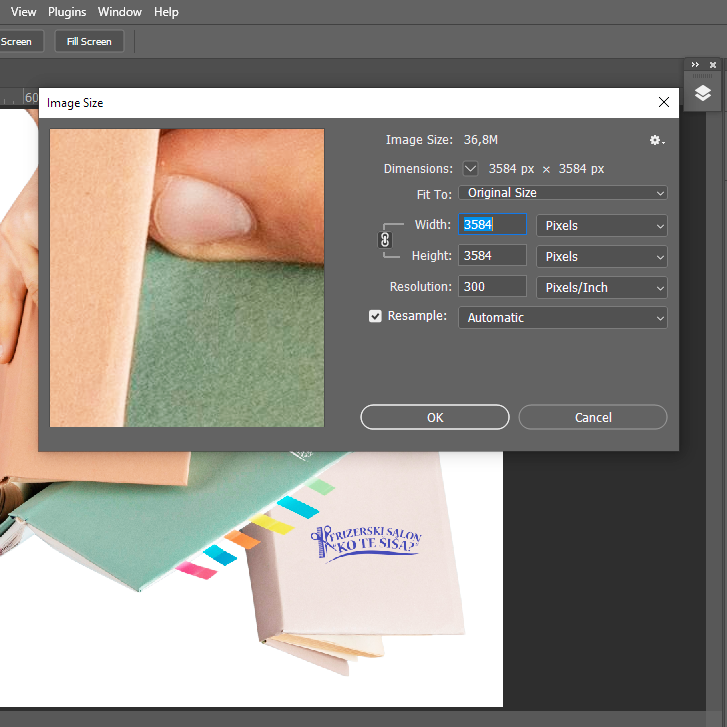Change Width units dropdown from Pixels
The height and width of the screenshot is (727, 727).
tap(602, 226)
